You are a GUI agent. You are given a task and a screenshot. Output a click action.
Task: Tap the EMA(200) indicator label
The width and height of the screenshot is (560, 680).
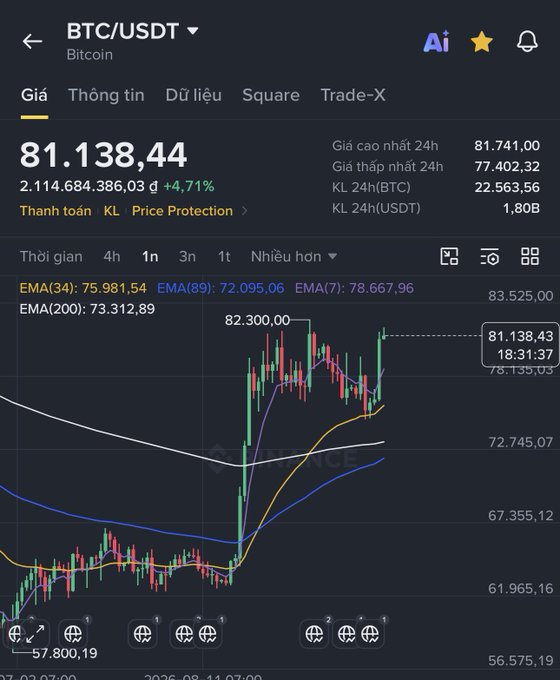click(87, 309)
